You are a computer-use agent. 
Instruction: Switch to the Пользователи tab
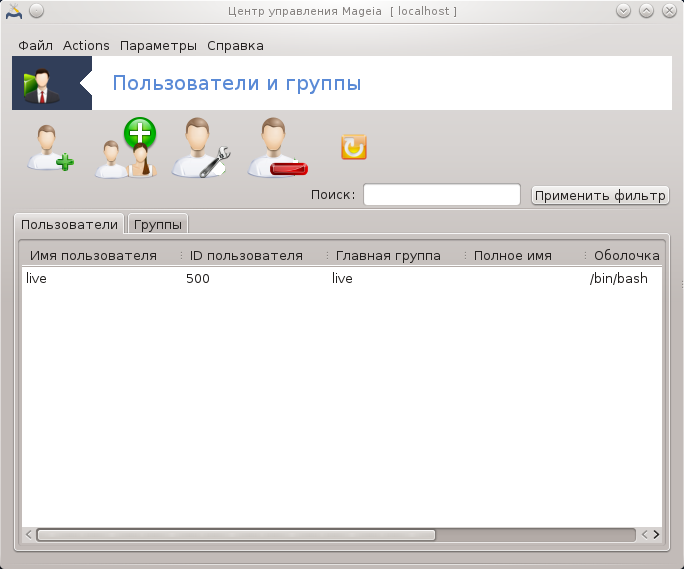coord(69,224)
